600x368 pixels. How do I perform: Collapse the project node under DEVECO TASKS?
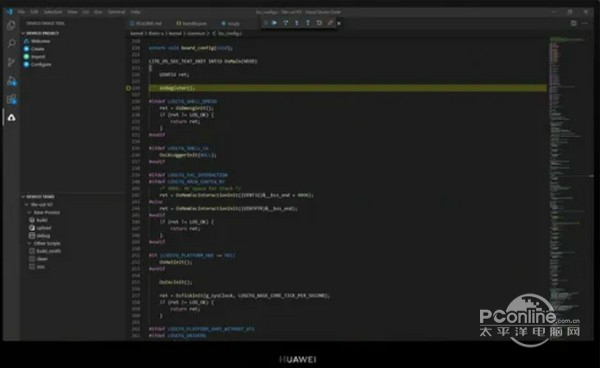(26, 205)
